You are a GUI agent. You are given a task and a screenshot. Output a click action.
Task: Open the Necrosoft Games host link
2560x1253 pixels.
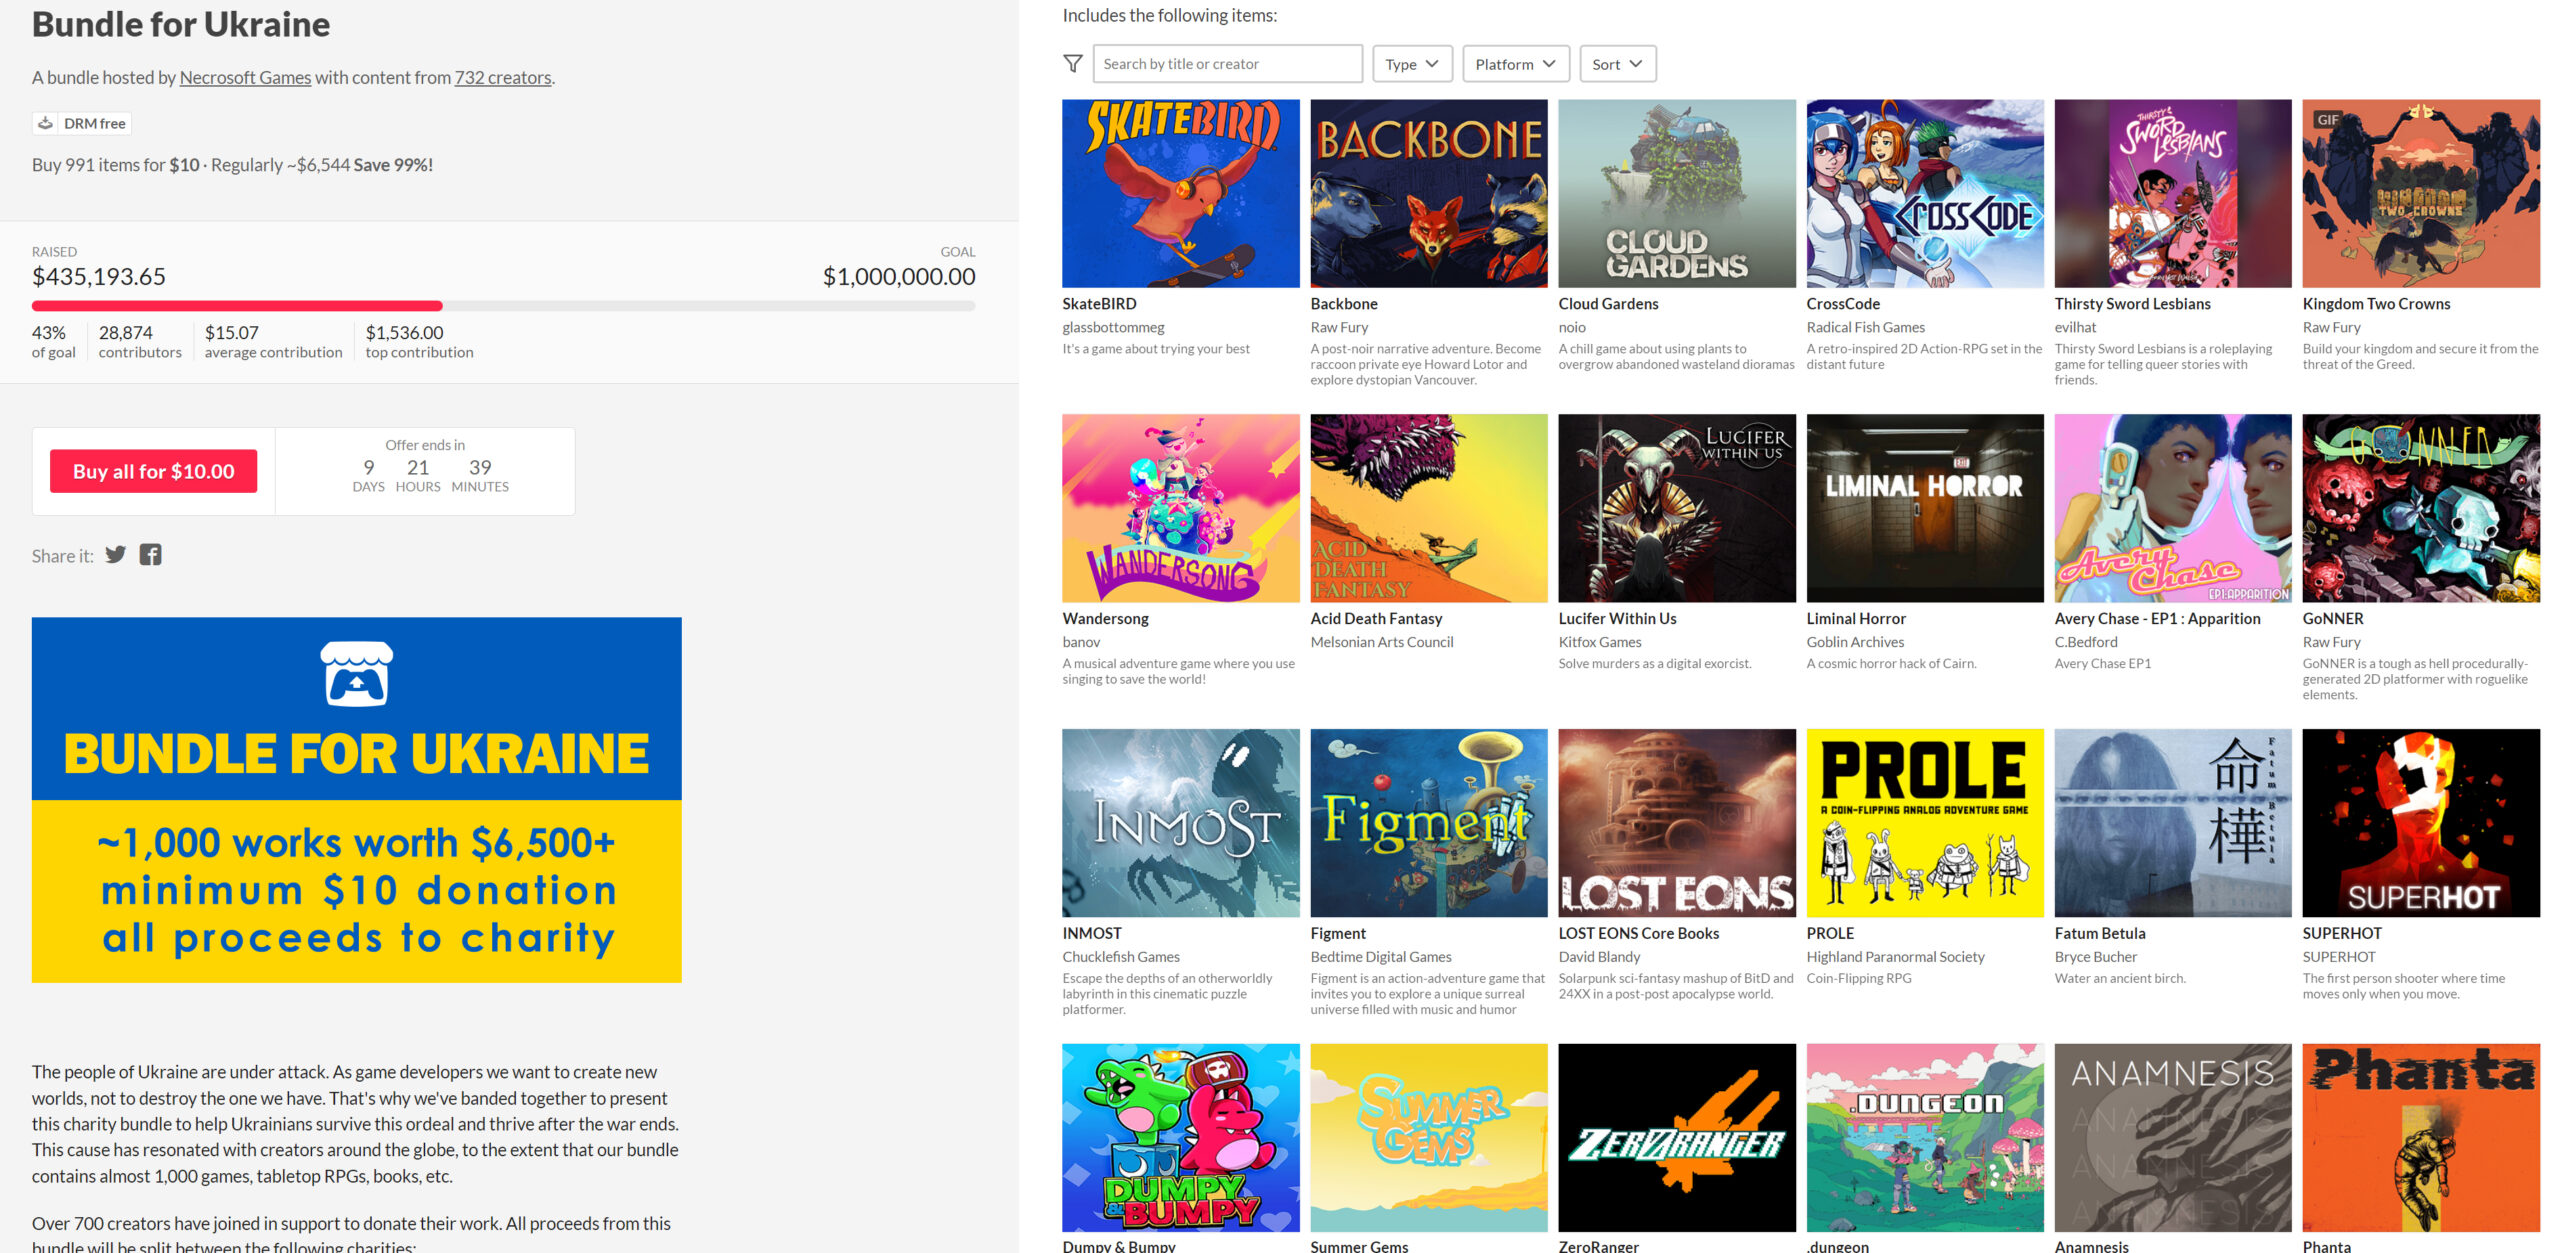pos(245,77)
